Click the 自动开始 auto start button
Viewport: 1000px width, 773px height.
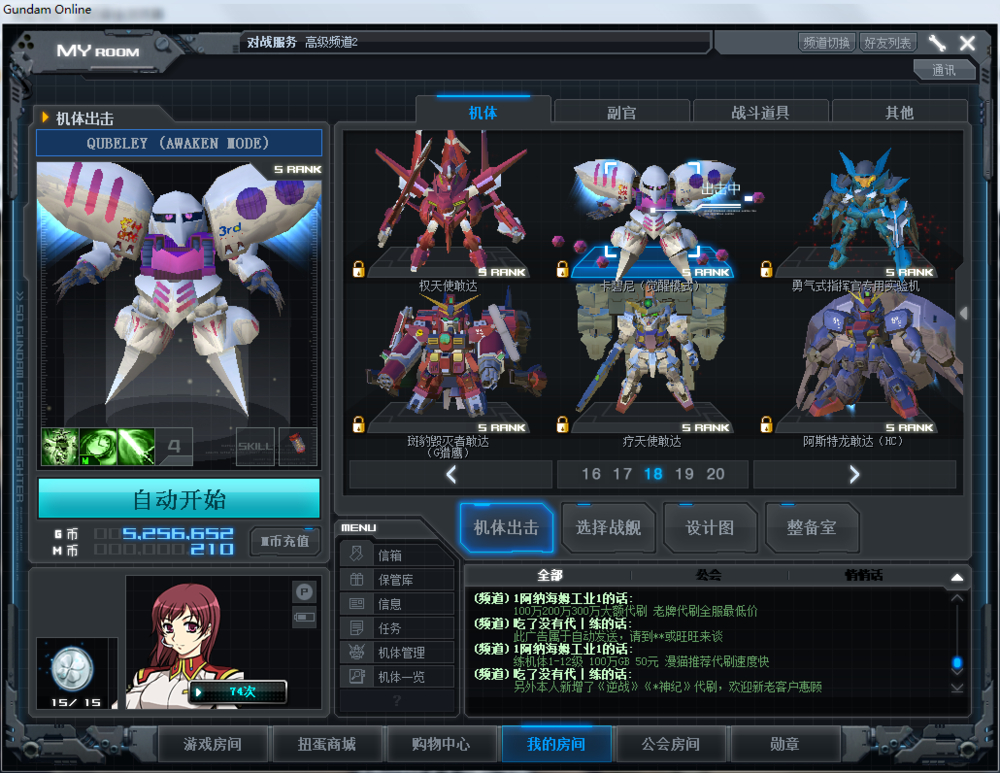click(179, 499)
